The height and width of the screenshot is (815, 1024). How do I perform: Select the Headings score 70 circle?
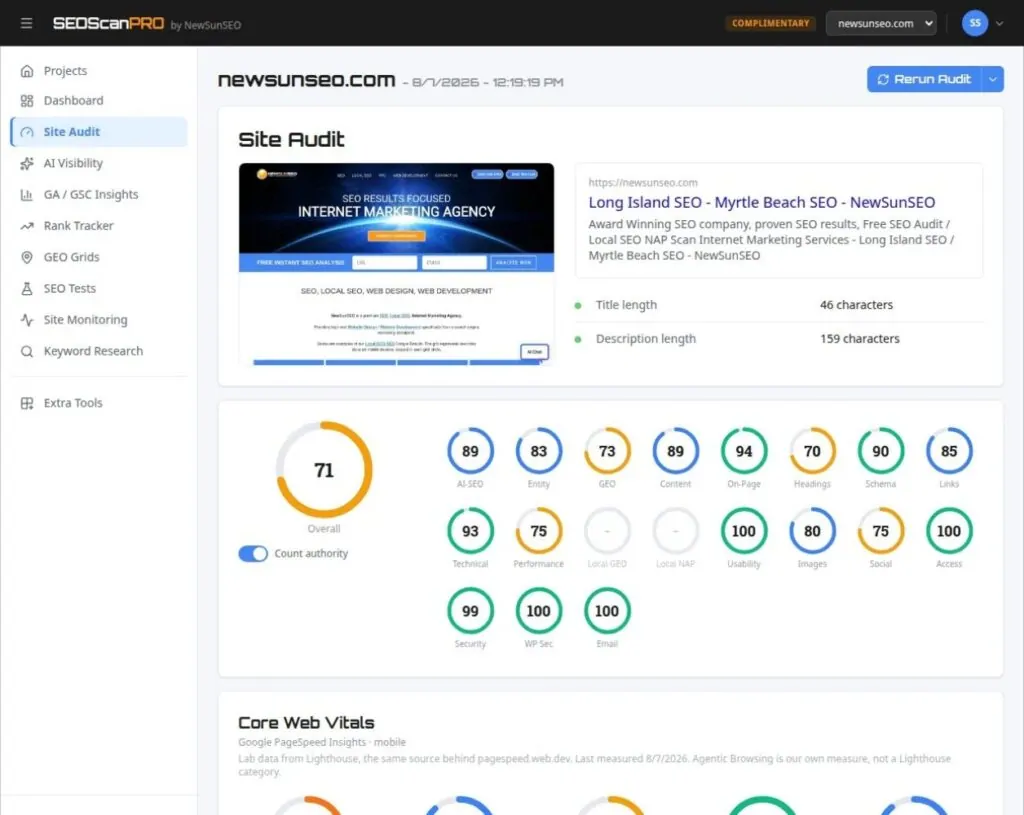click(x=812, y=451)
